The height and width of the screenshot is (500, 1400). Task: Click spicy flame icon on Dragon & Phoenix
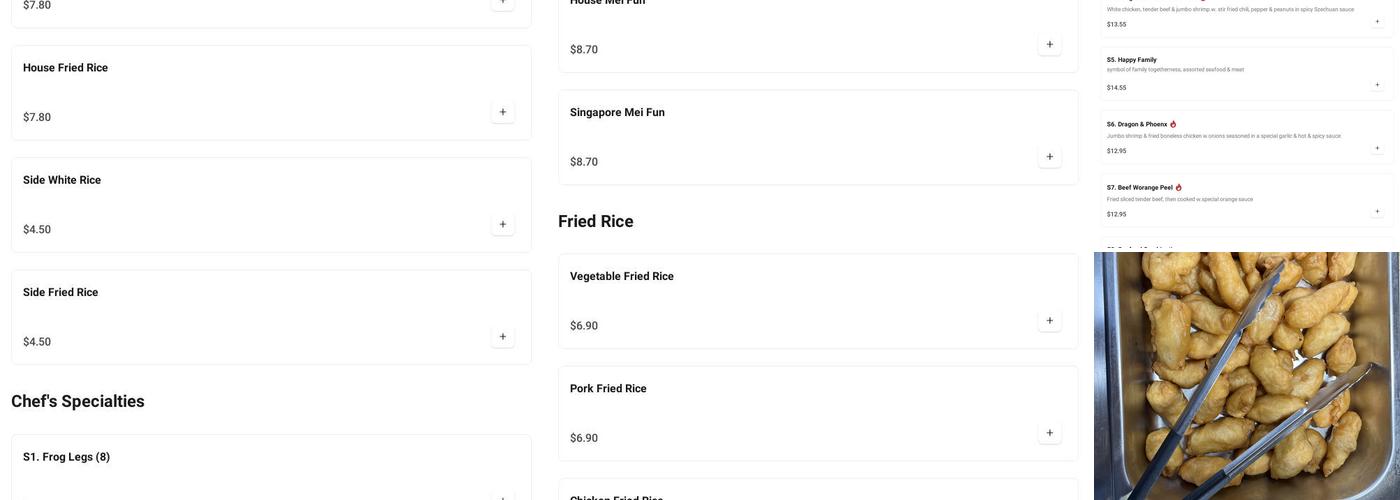[1173, 124]
